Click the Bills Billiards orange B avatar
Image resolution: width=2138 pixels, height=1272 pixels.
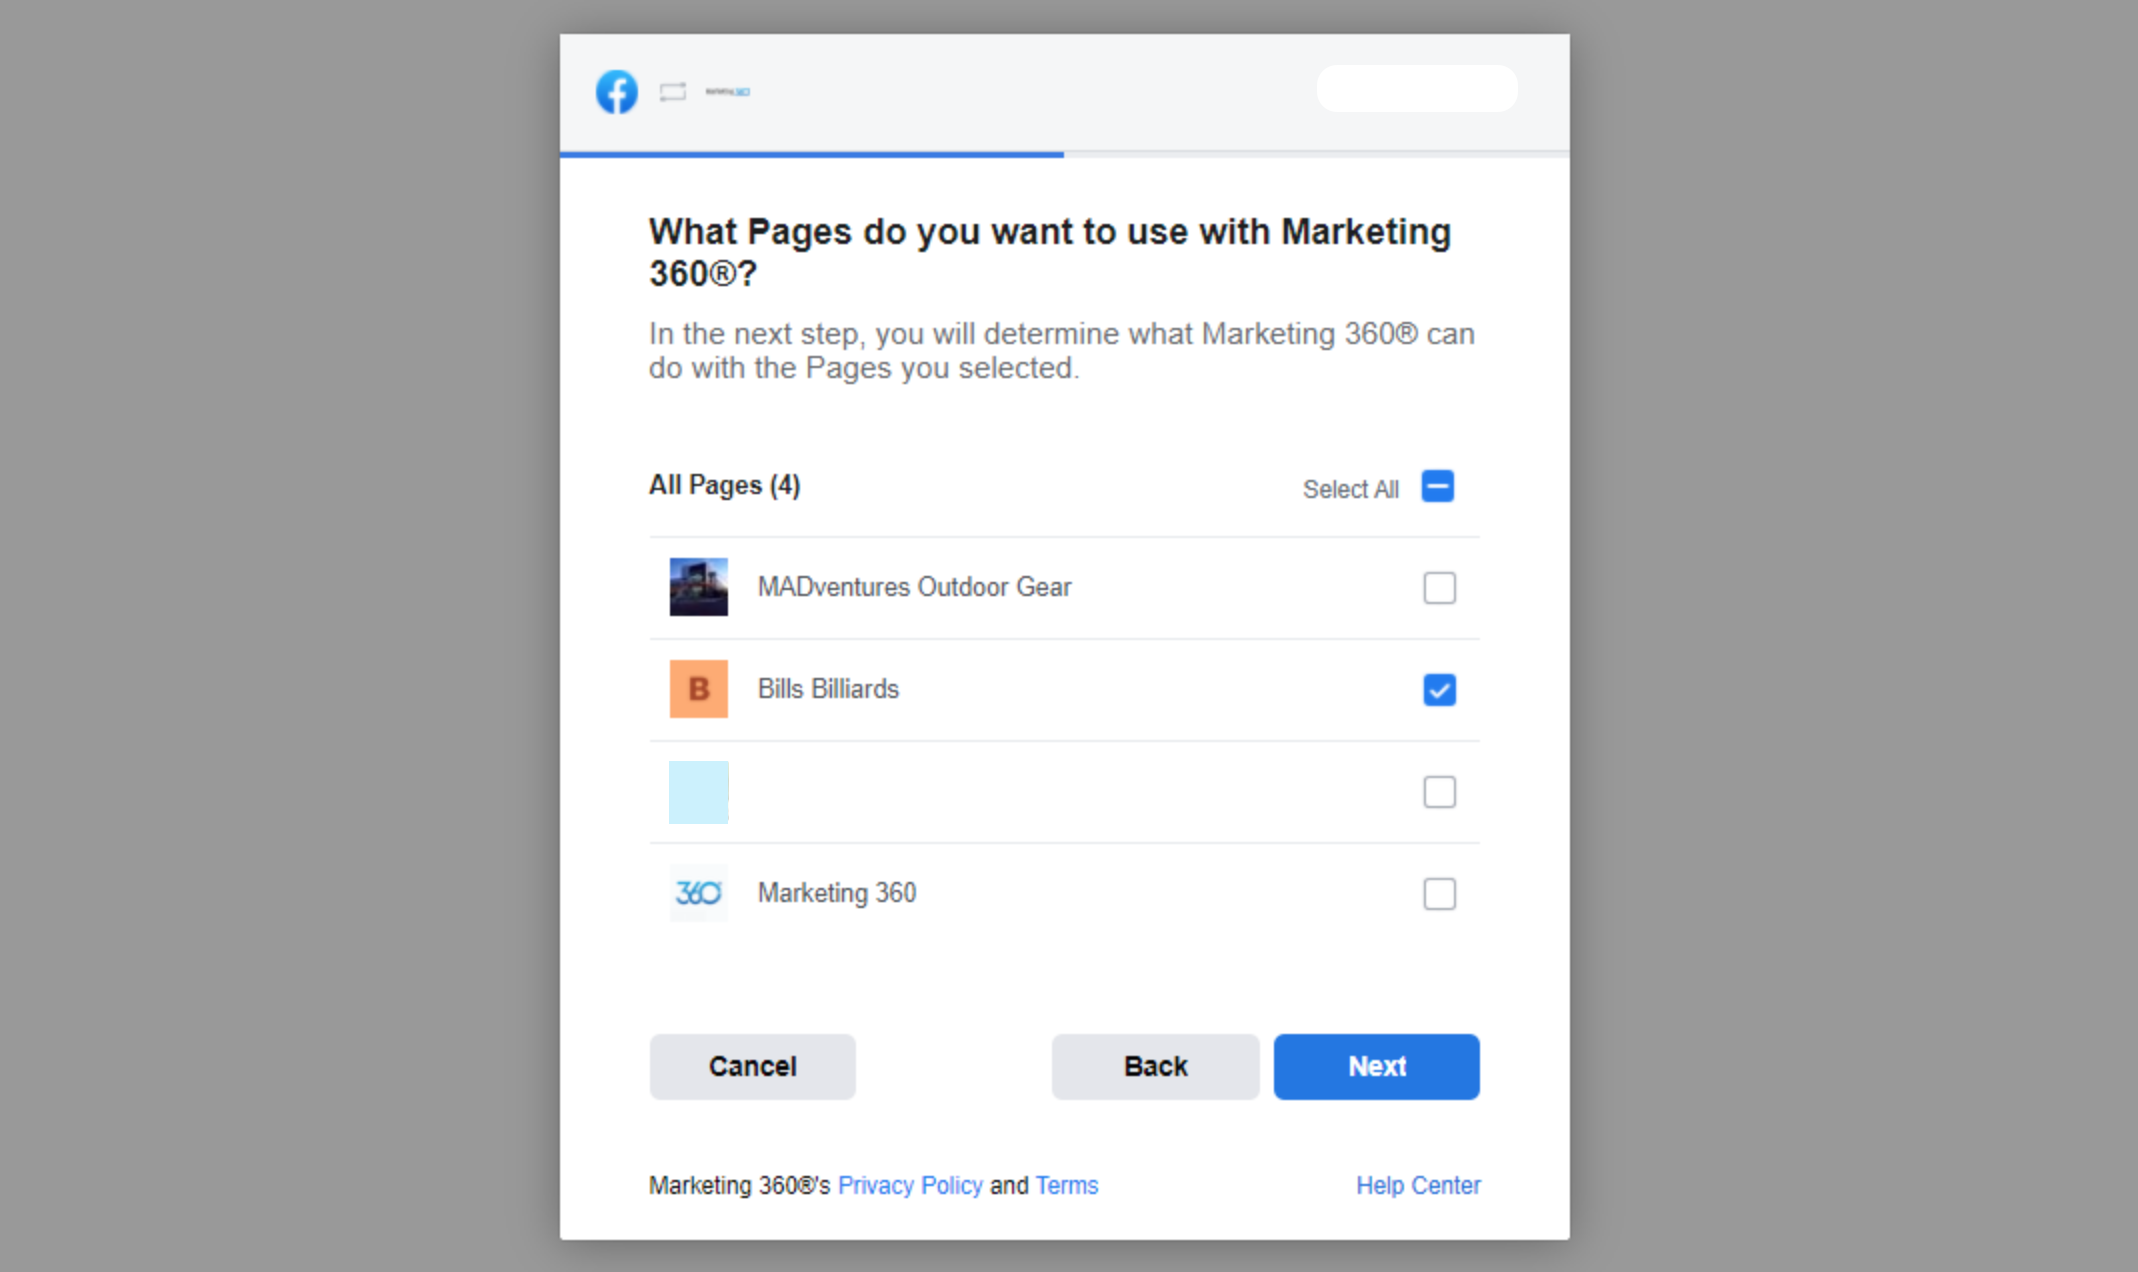tap(698, 689)
